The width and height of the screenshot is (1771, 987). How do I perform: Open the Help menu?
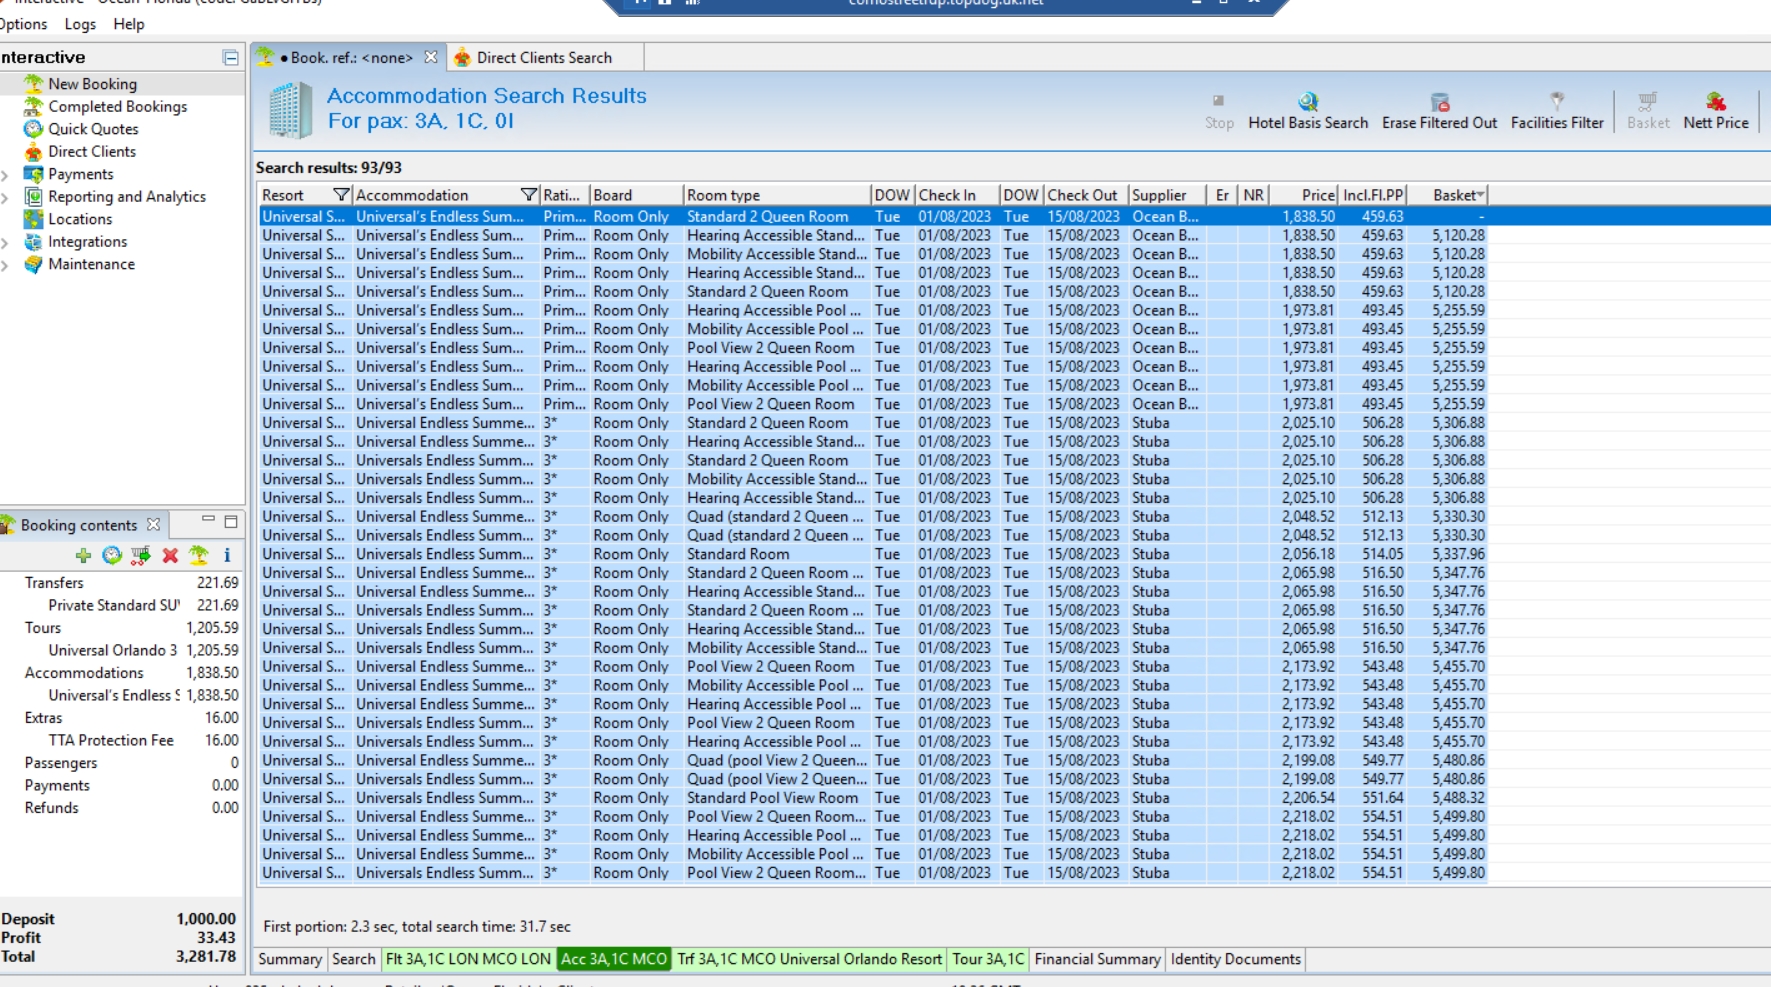(129, 24)
